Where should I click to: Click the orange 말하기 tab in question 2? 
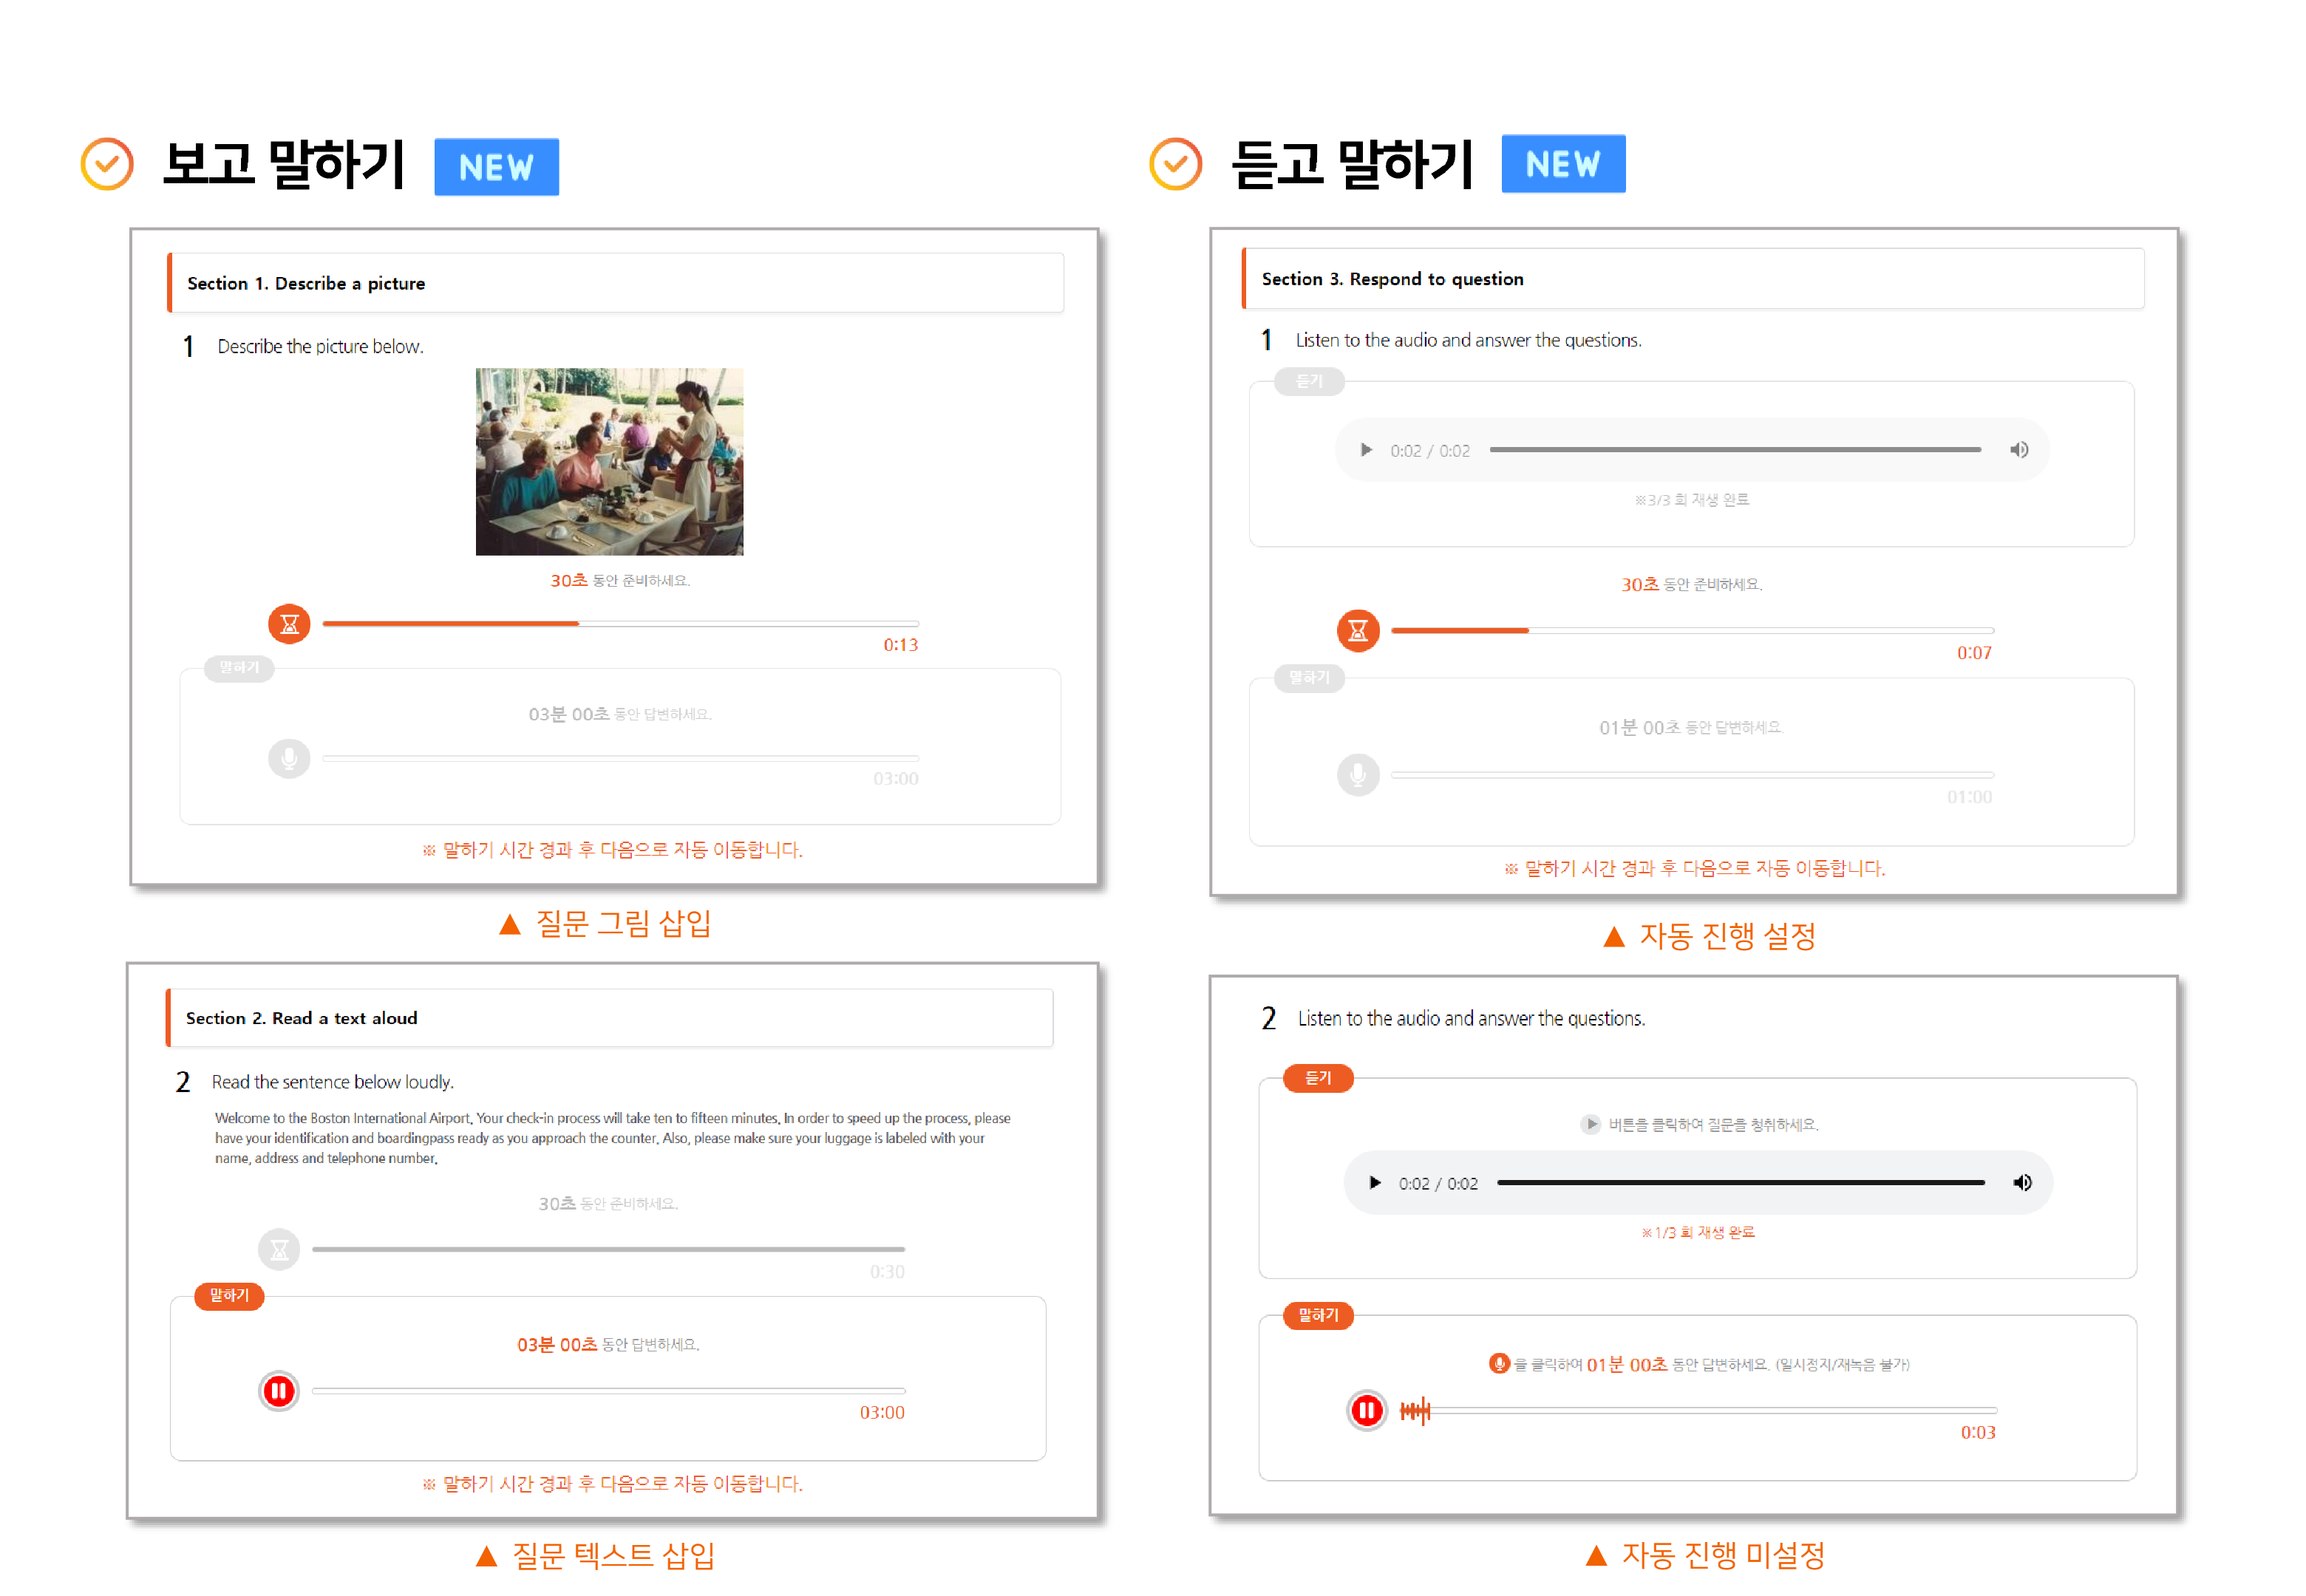tap(1318, 1315)
